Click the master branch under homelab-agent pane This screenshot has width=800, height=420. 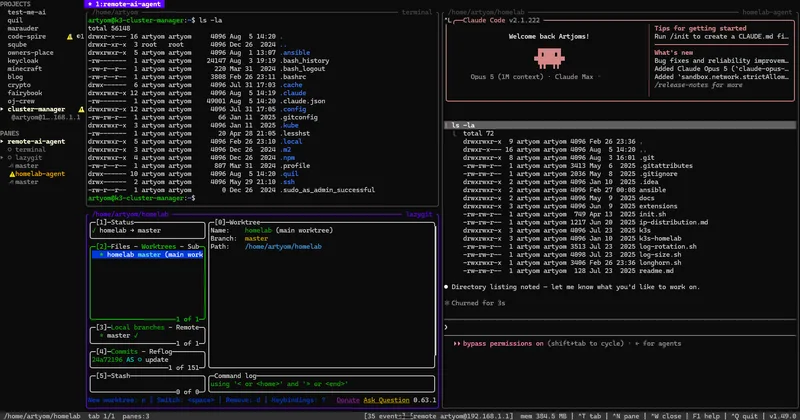(x=27, y=182)
